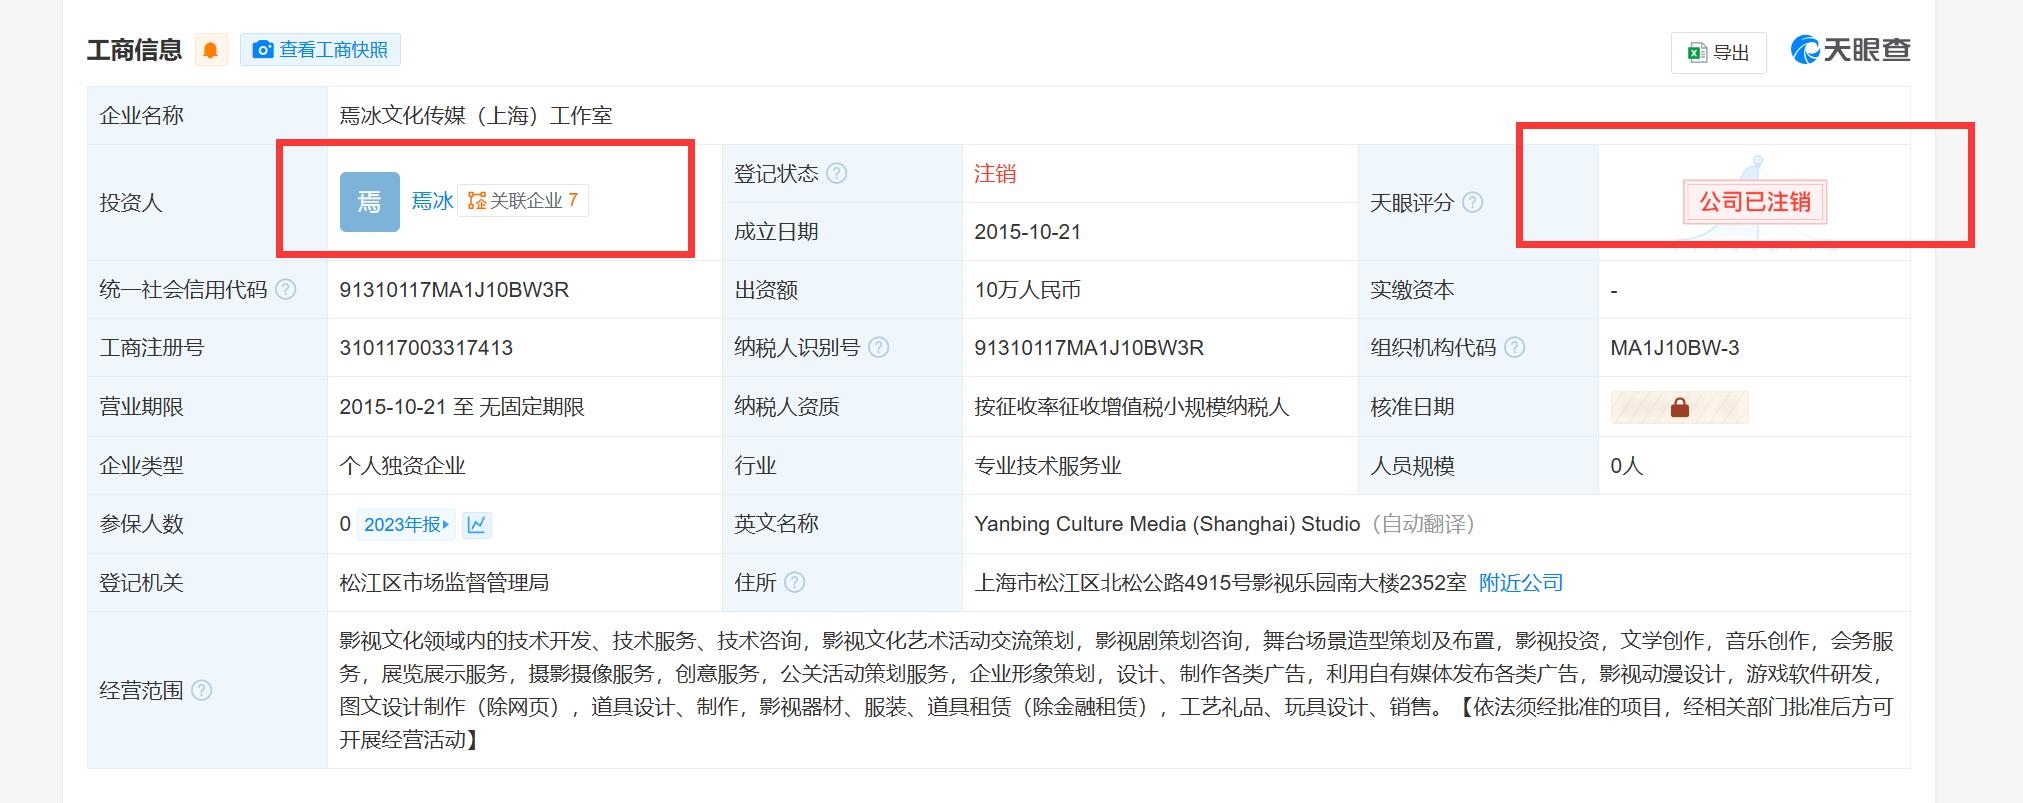This screenshot has width=2023, height=803.
Task: Click English name Yanbing Culture Media (Shanghai) Studio
Action: 1167,524
